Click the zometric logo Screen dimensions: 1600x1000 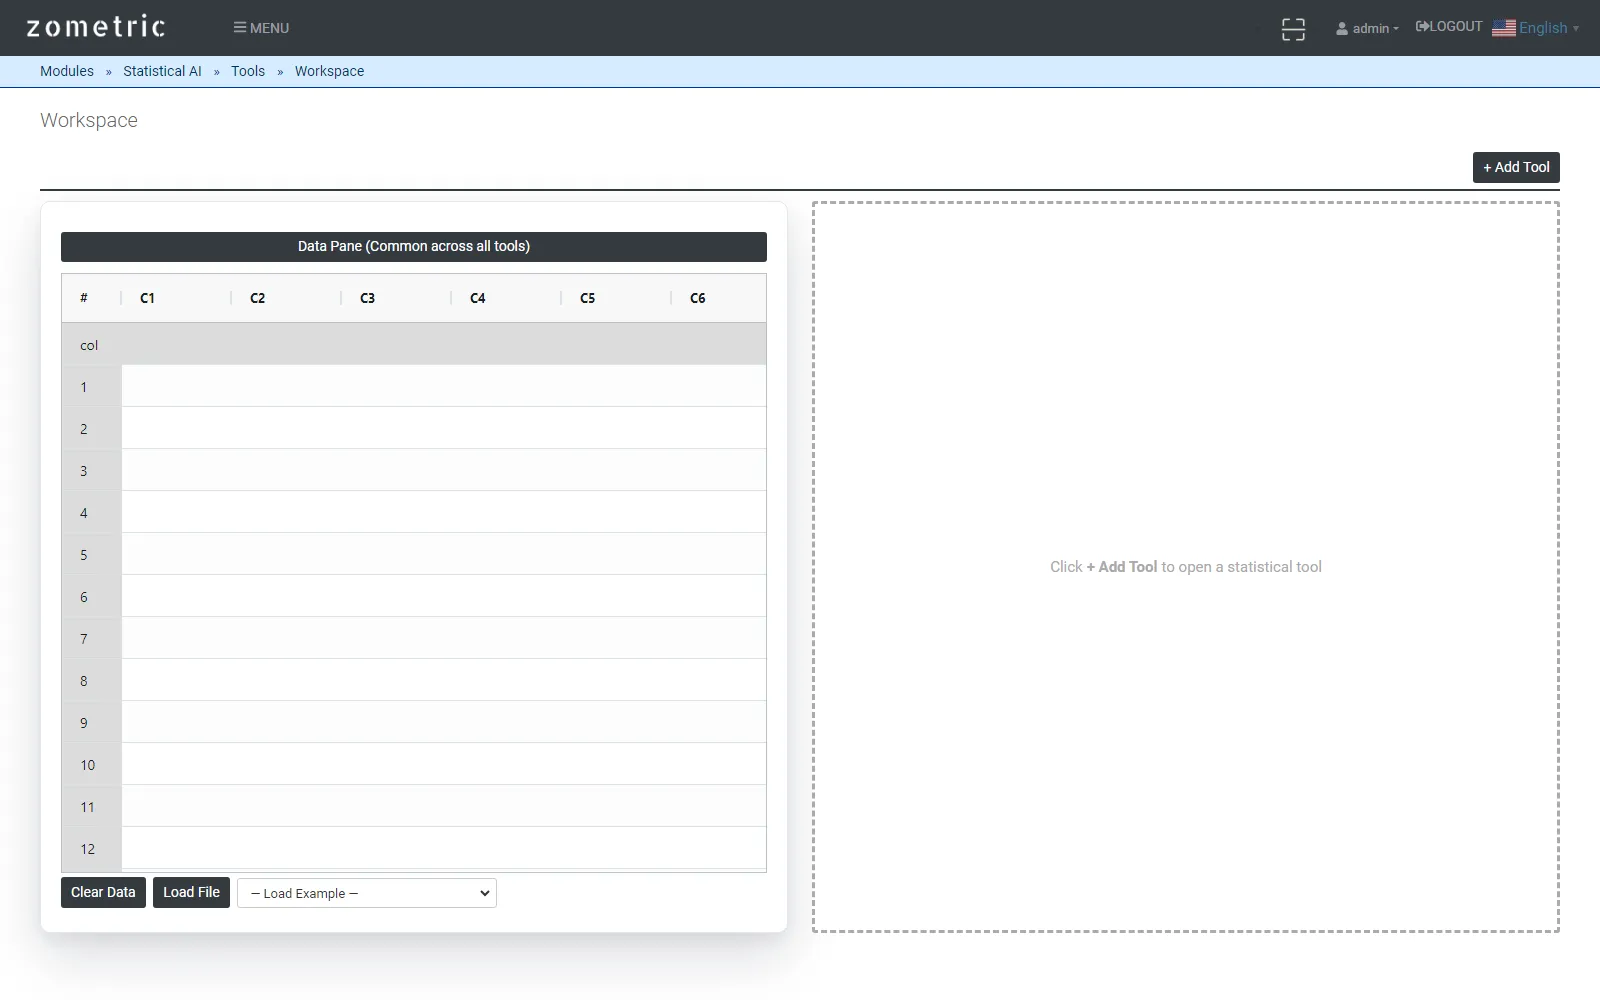tap(96, 27)
